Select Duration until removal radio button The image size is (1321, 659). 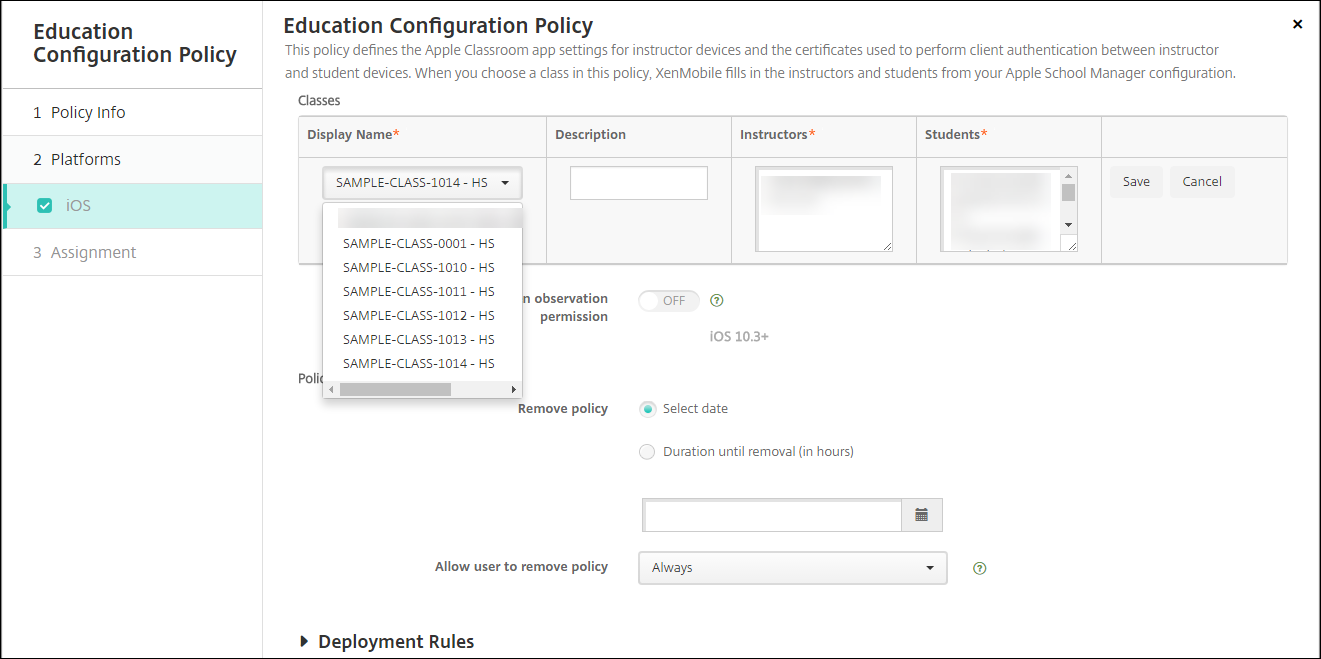pyautogui.click(x=648, y=452)
